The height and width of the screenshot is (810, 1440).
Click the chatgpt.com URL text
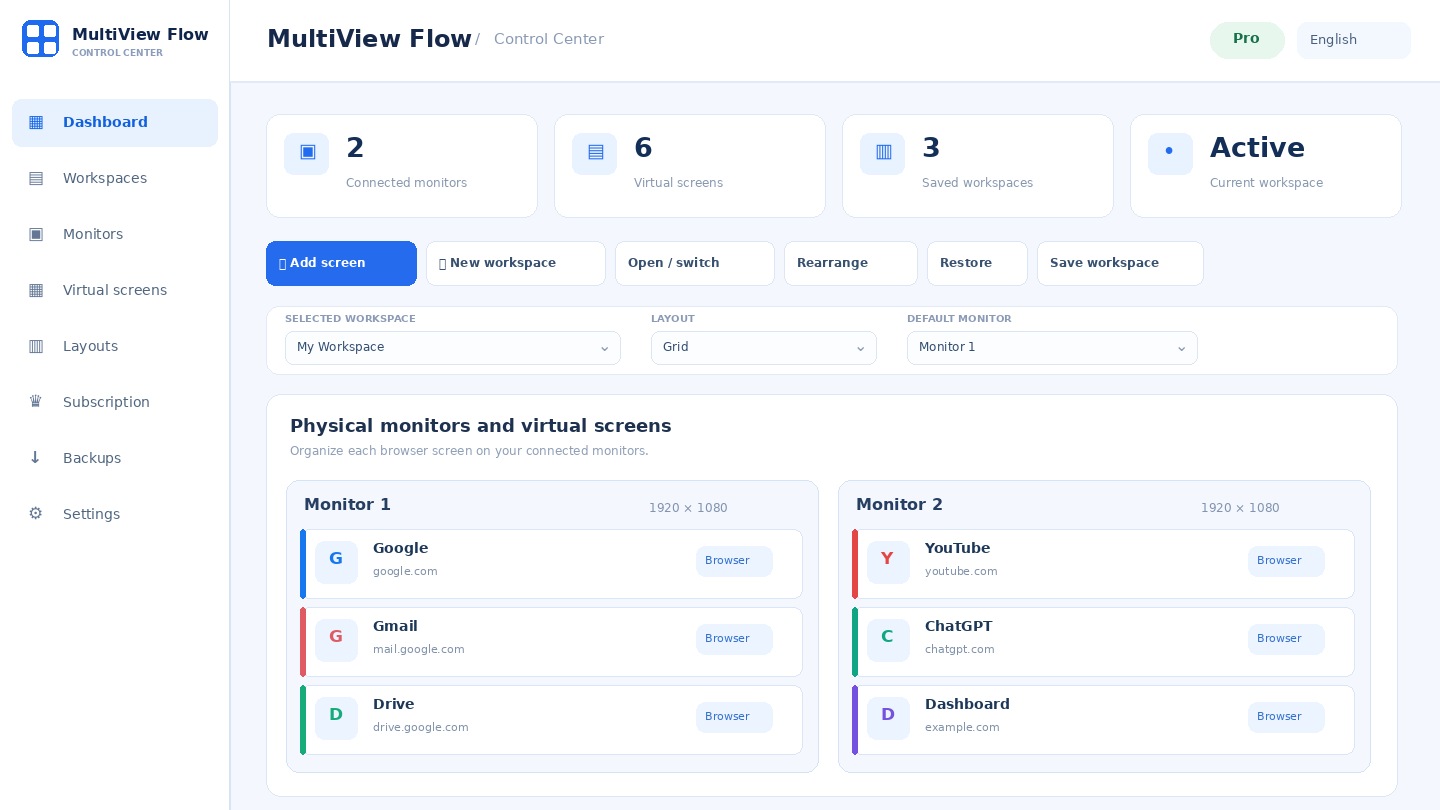coord(960,650)
